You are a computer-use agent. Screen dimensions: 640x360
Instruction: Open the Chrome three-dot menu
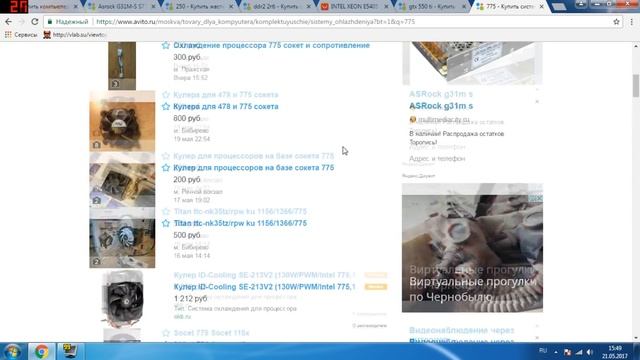631,22
